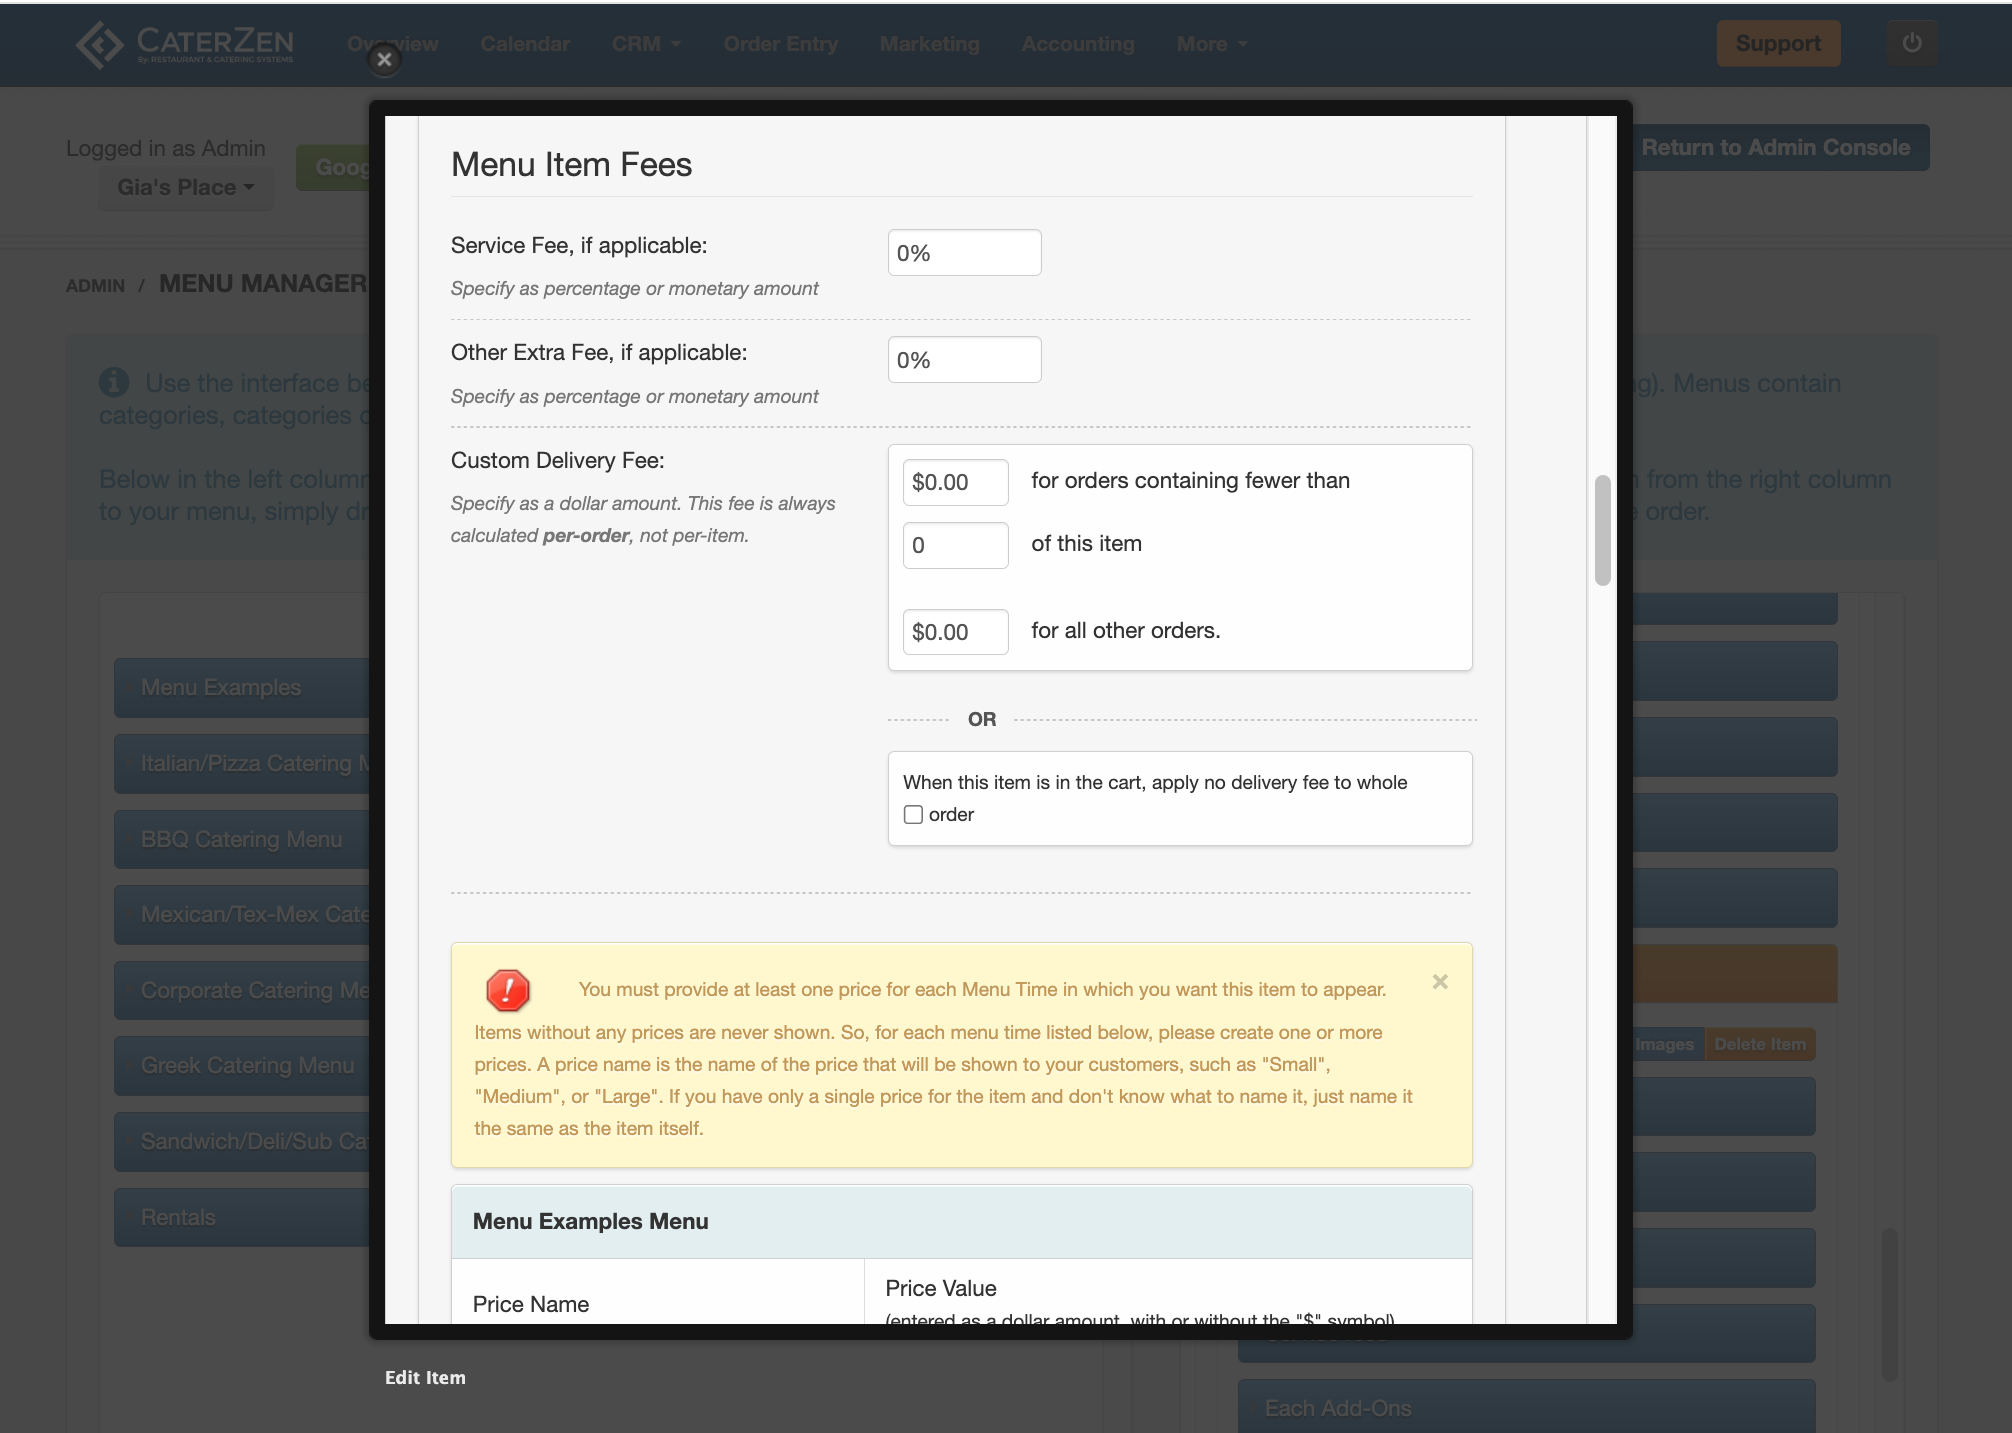2012x1433 pixels.
Task: Check the no delivery fee checkbox
Action: 913,815
